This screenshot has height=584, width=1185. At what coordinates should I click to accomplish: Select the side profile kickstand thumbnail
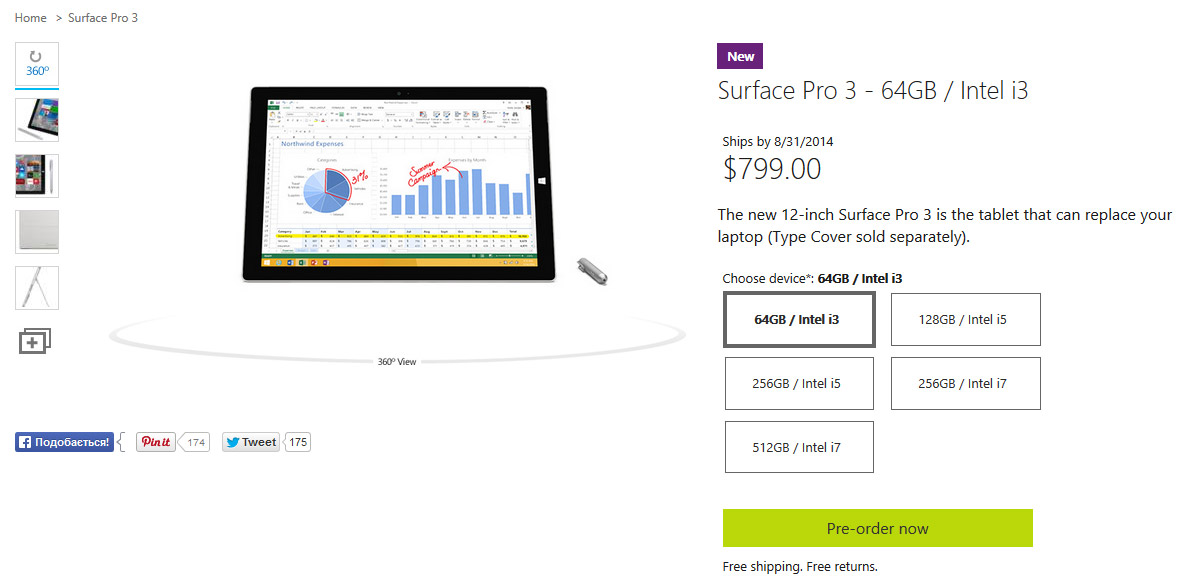(x=37, y=288)
